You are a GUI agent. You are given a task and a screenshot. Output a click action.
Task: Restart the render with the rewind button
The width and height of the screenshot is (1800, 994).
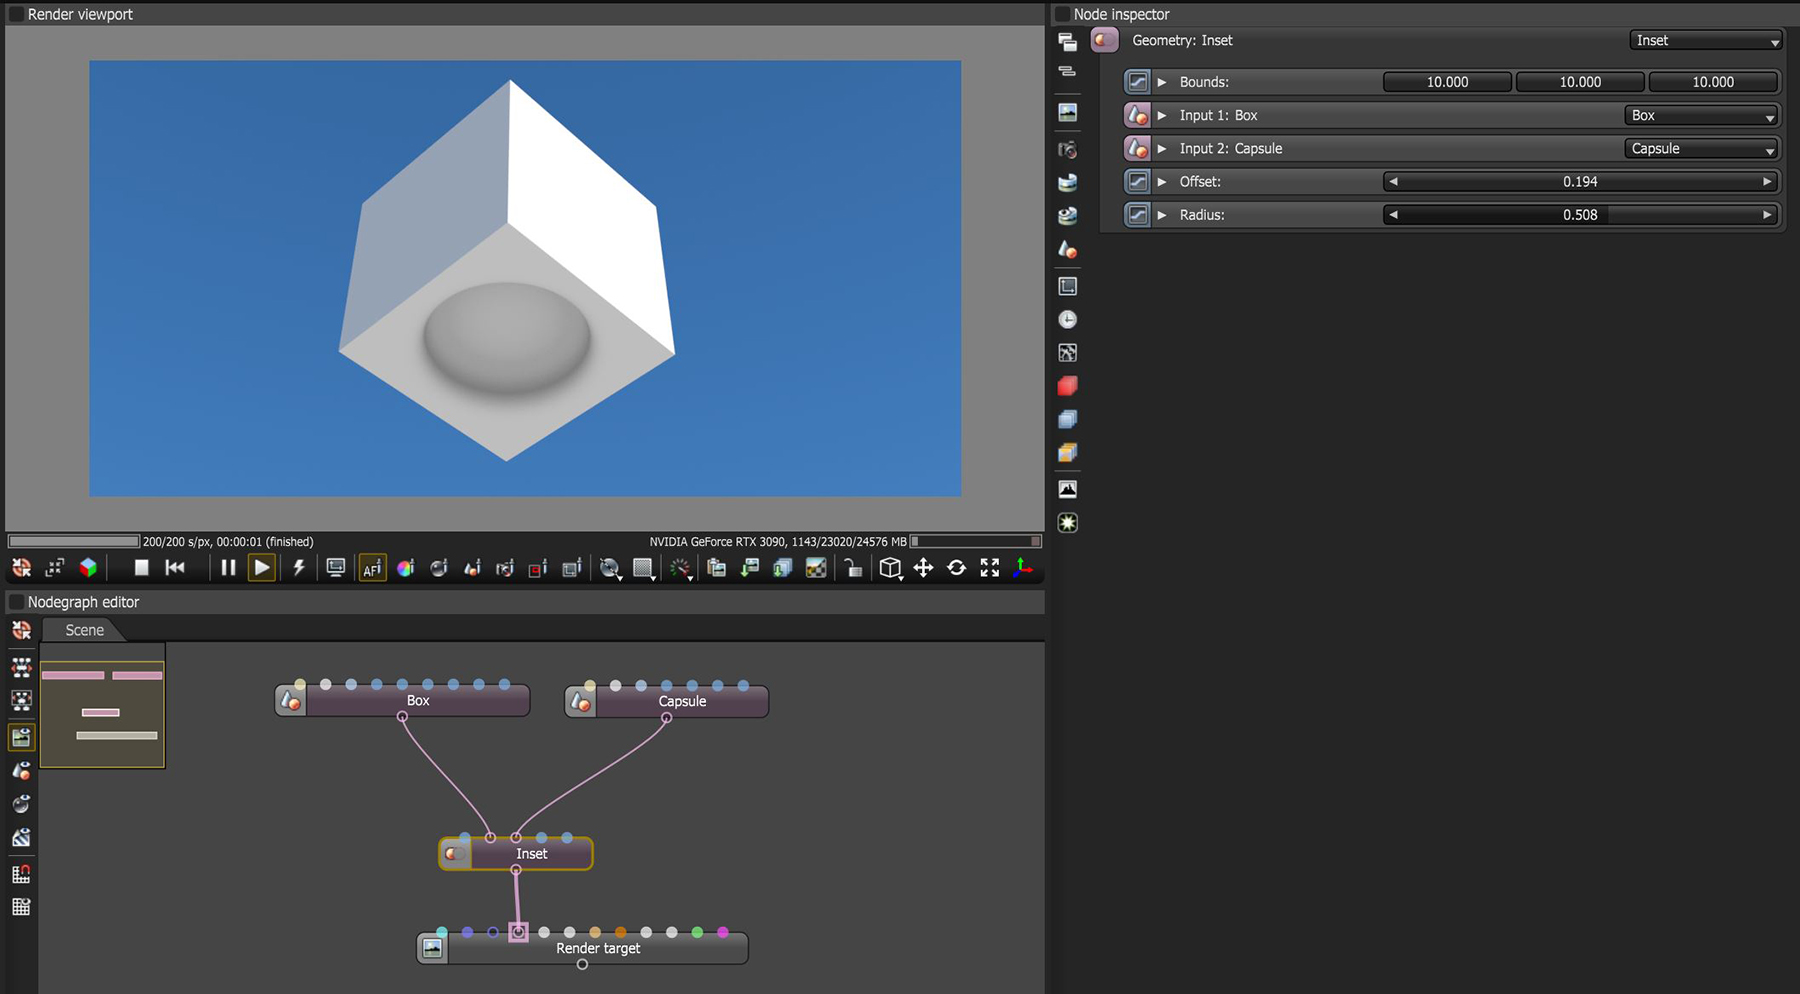pyautogui.click(x=175, y=568)
